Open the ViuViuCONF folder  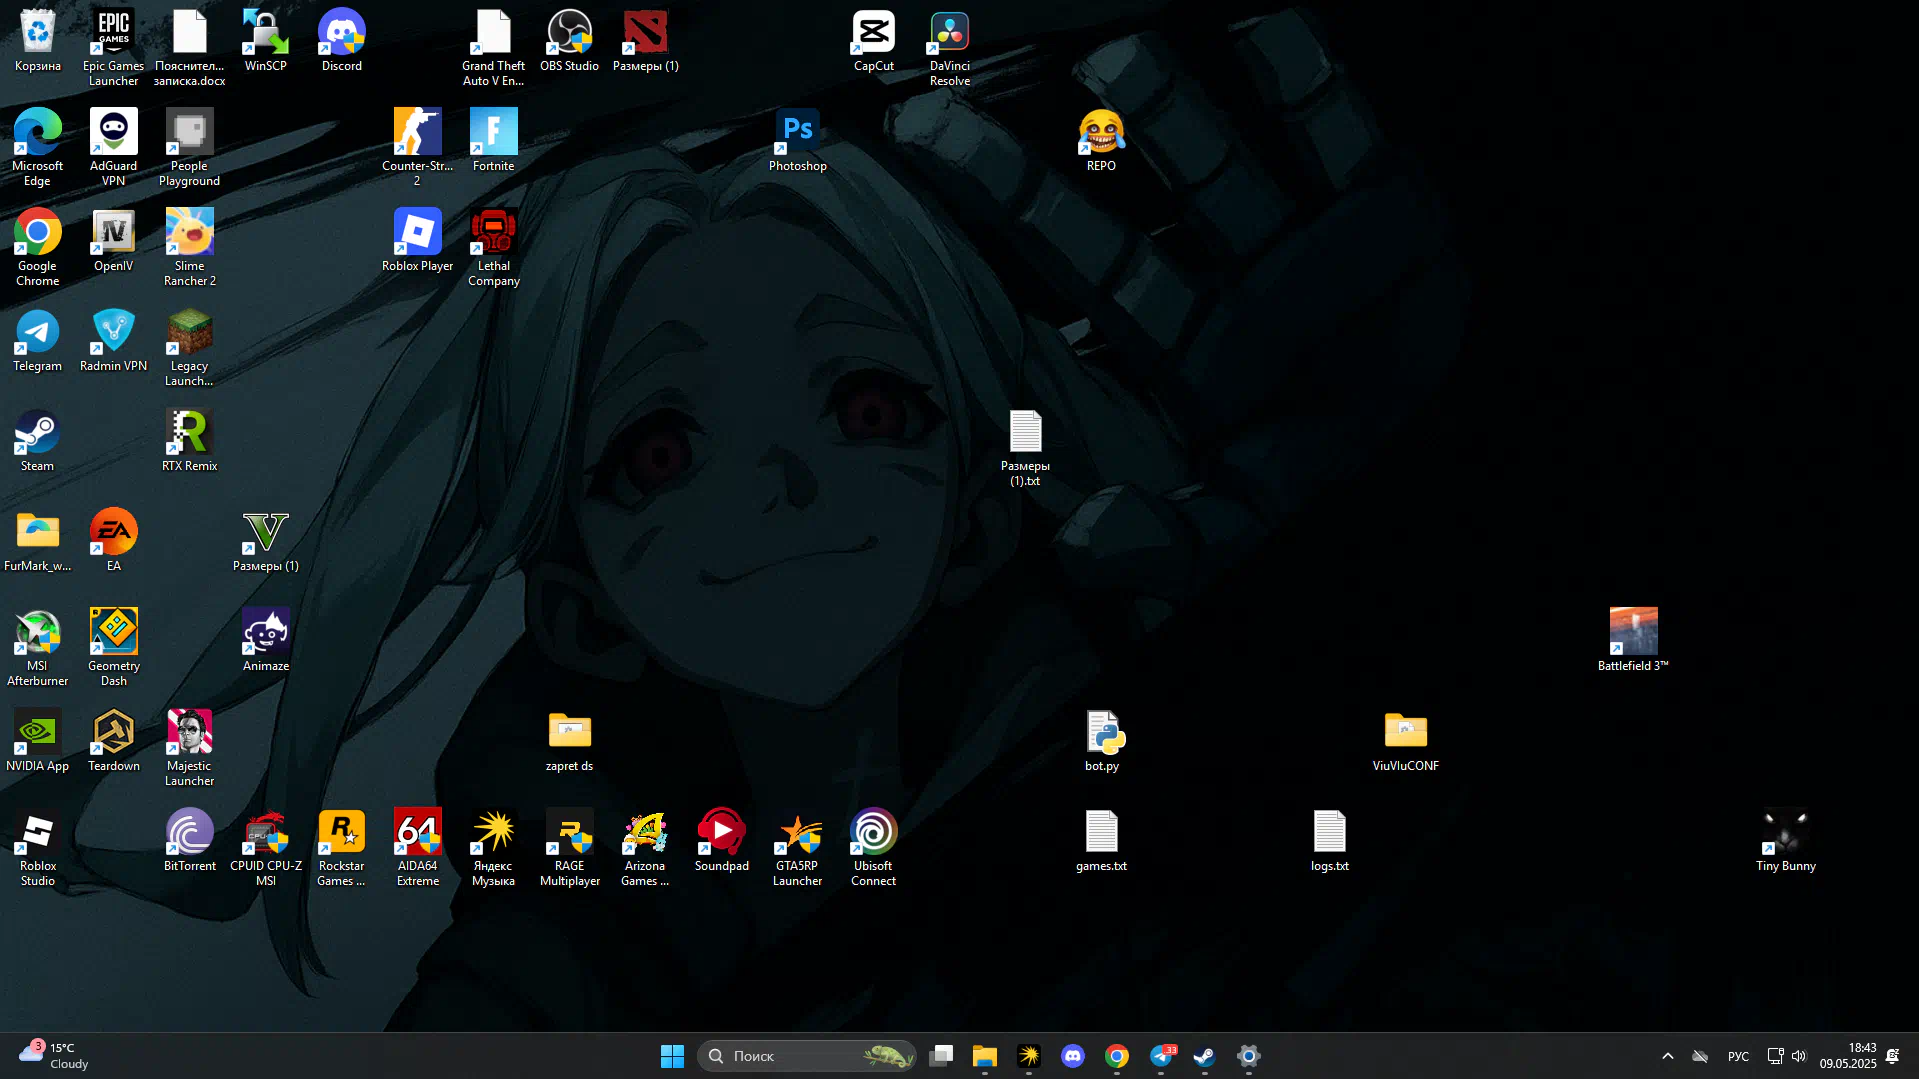pos(1406,741)
